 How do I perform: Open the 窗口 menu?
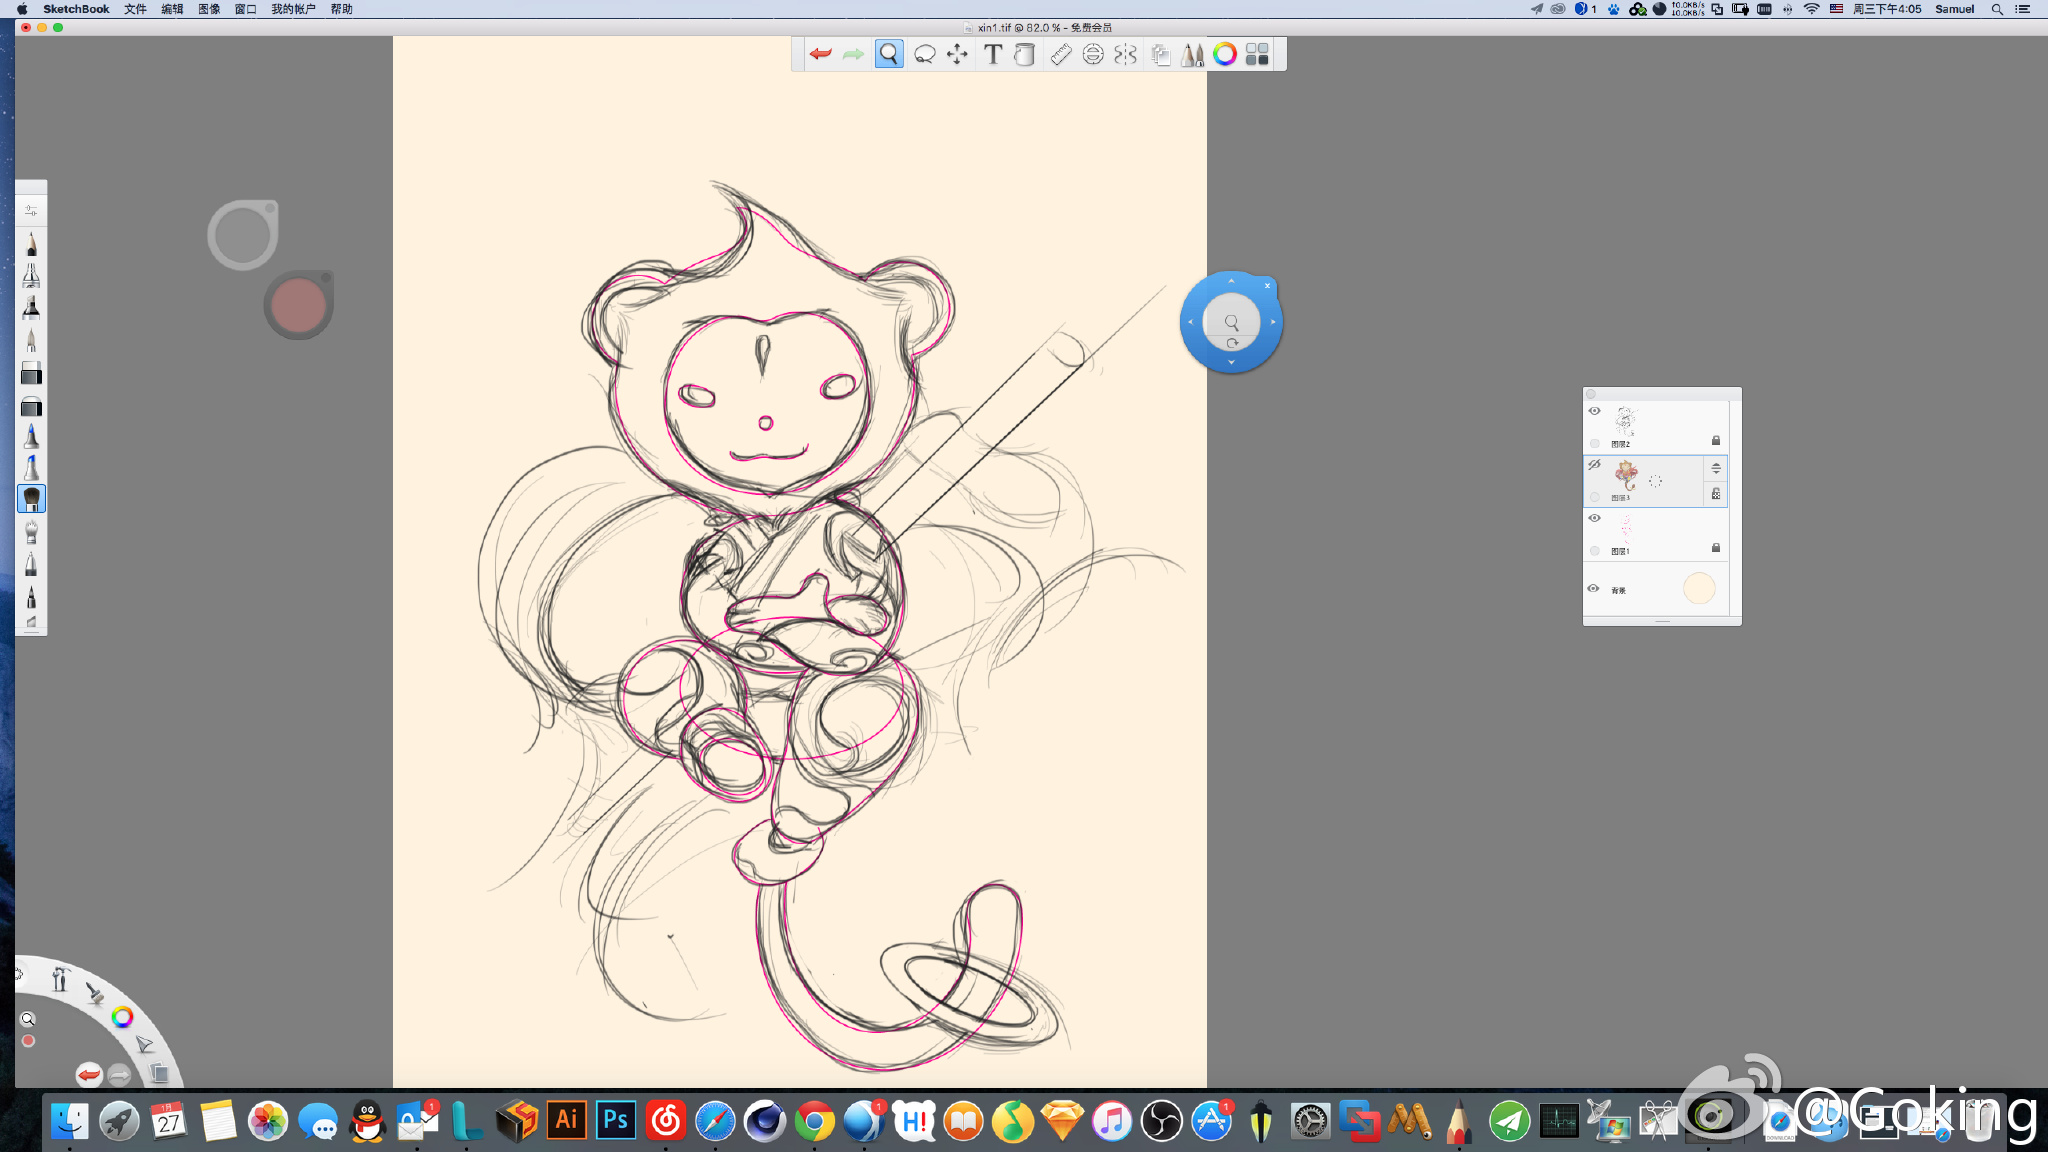245,9
